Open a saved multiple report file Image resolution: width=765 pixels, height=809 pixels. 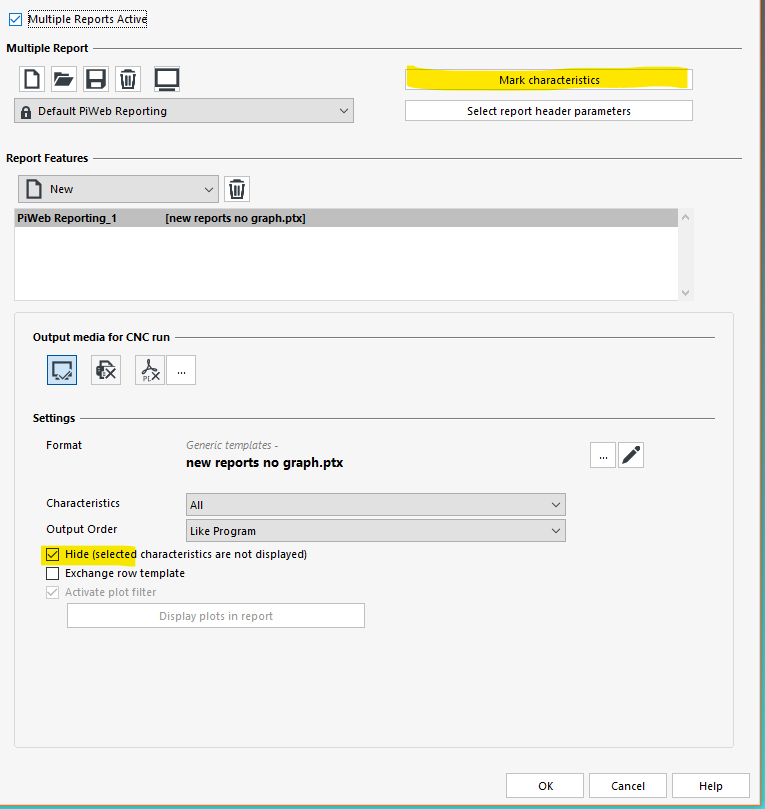63,79
